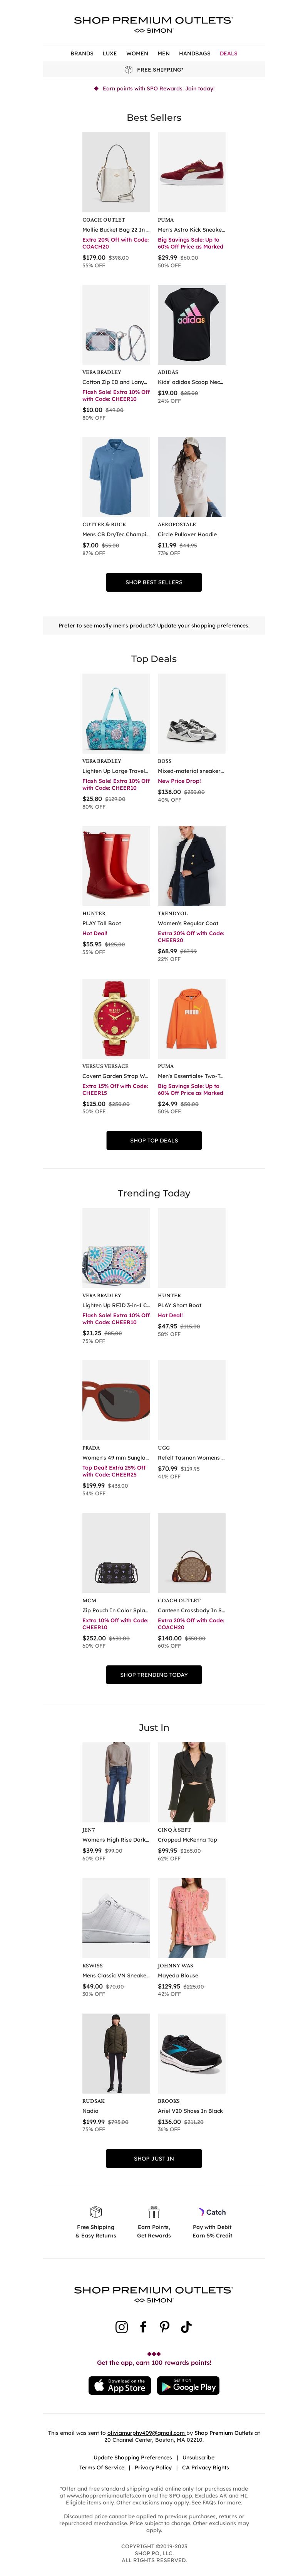The height and width of the screenshot is (2576, 308).
Task: Click the Shop Trending Today button
Action: [154, 1674]
